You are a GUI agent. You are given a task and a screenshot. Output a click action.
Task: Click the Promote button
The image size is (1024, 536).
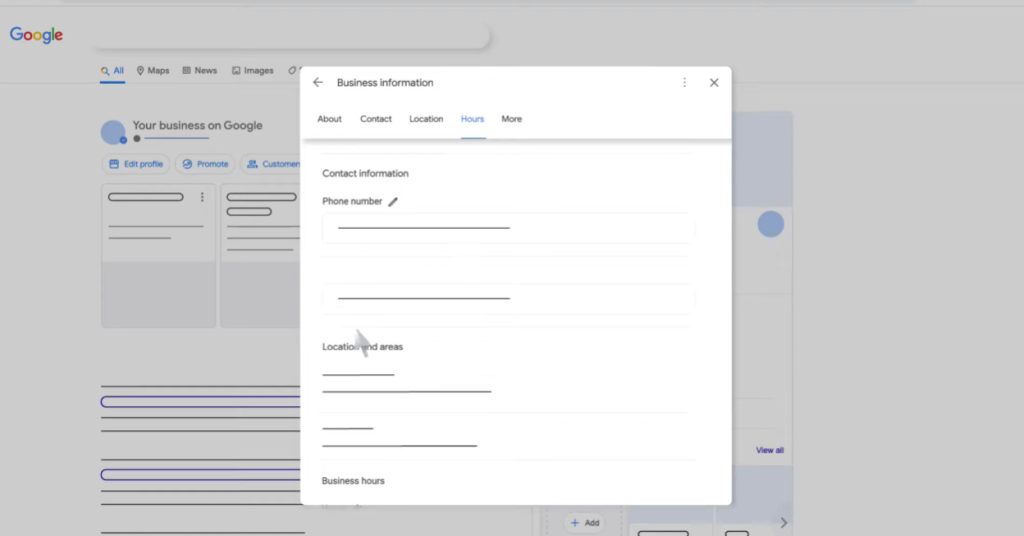(205, 164)
